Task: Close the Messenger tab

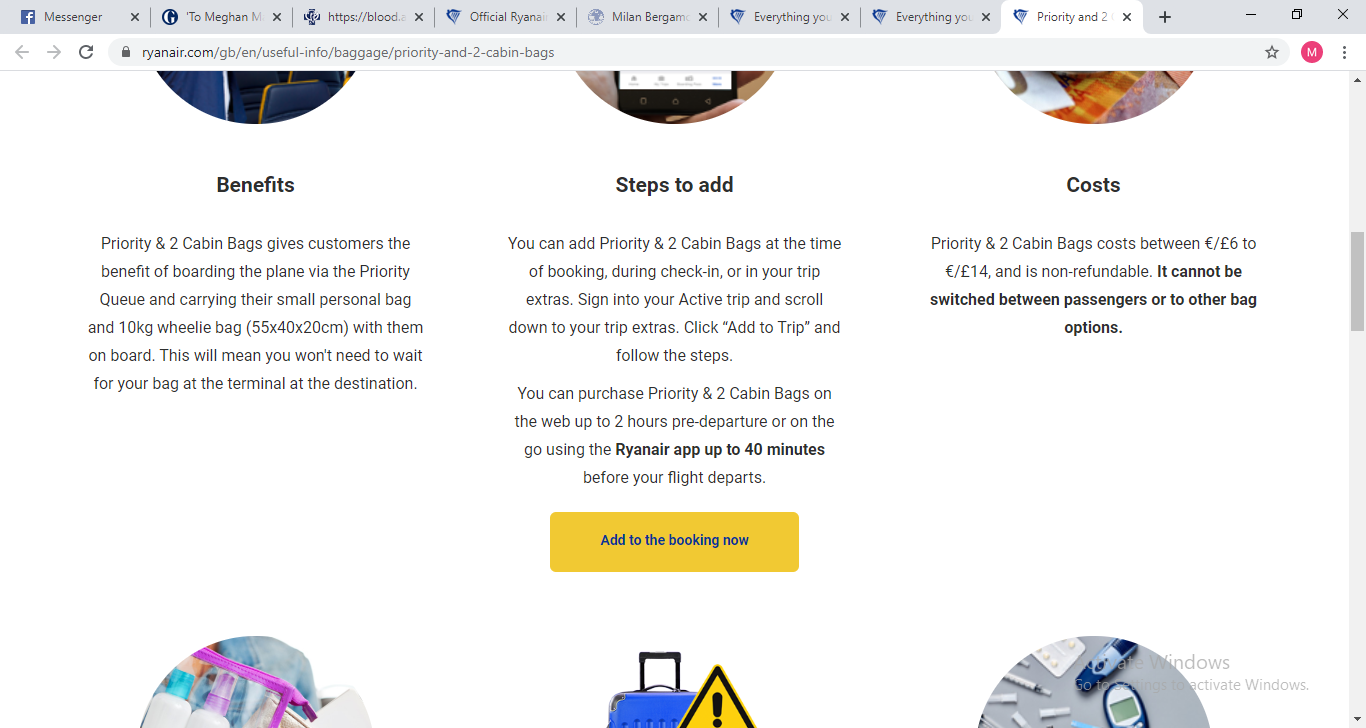Action: (135, 17)
